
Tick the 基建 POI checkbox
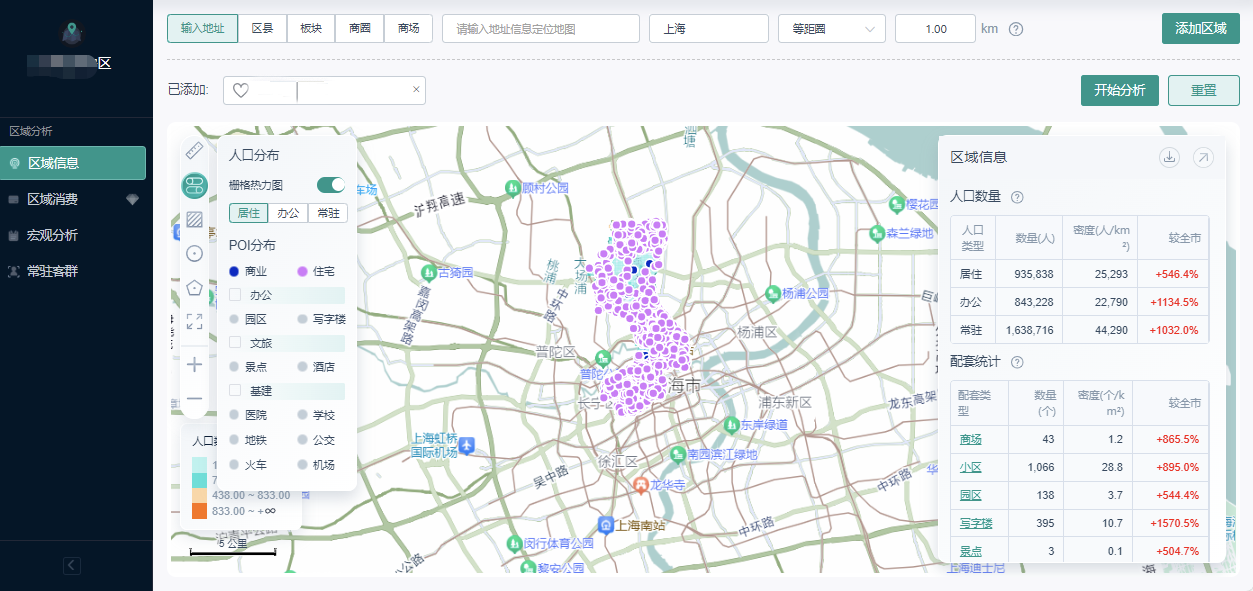coord(235,391)
